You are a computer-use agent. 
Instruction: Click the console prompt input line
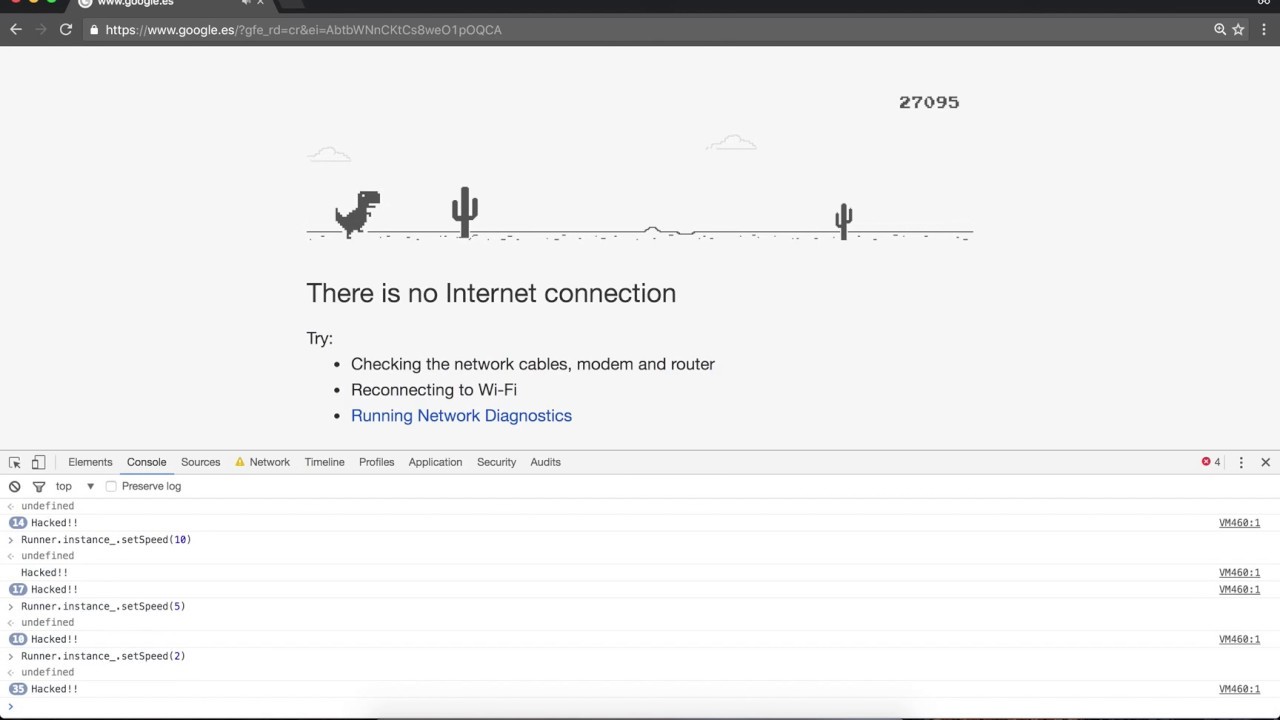click(640, 707)
